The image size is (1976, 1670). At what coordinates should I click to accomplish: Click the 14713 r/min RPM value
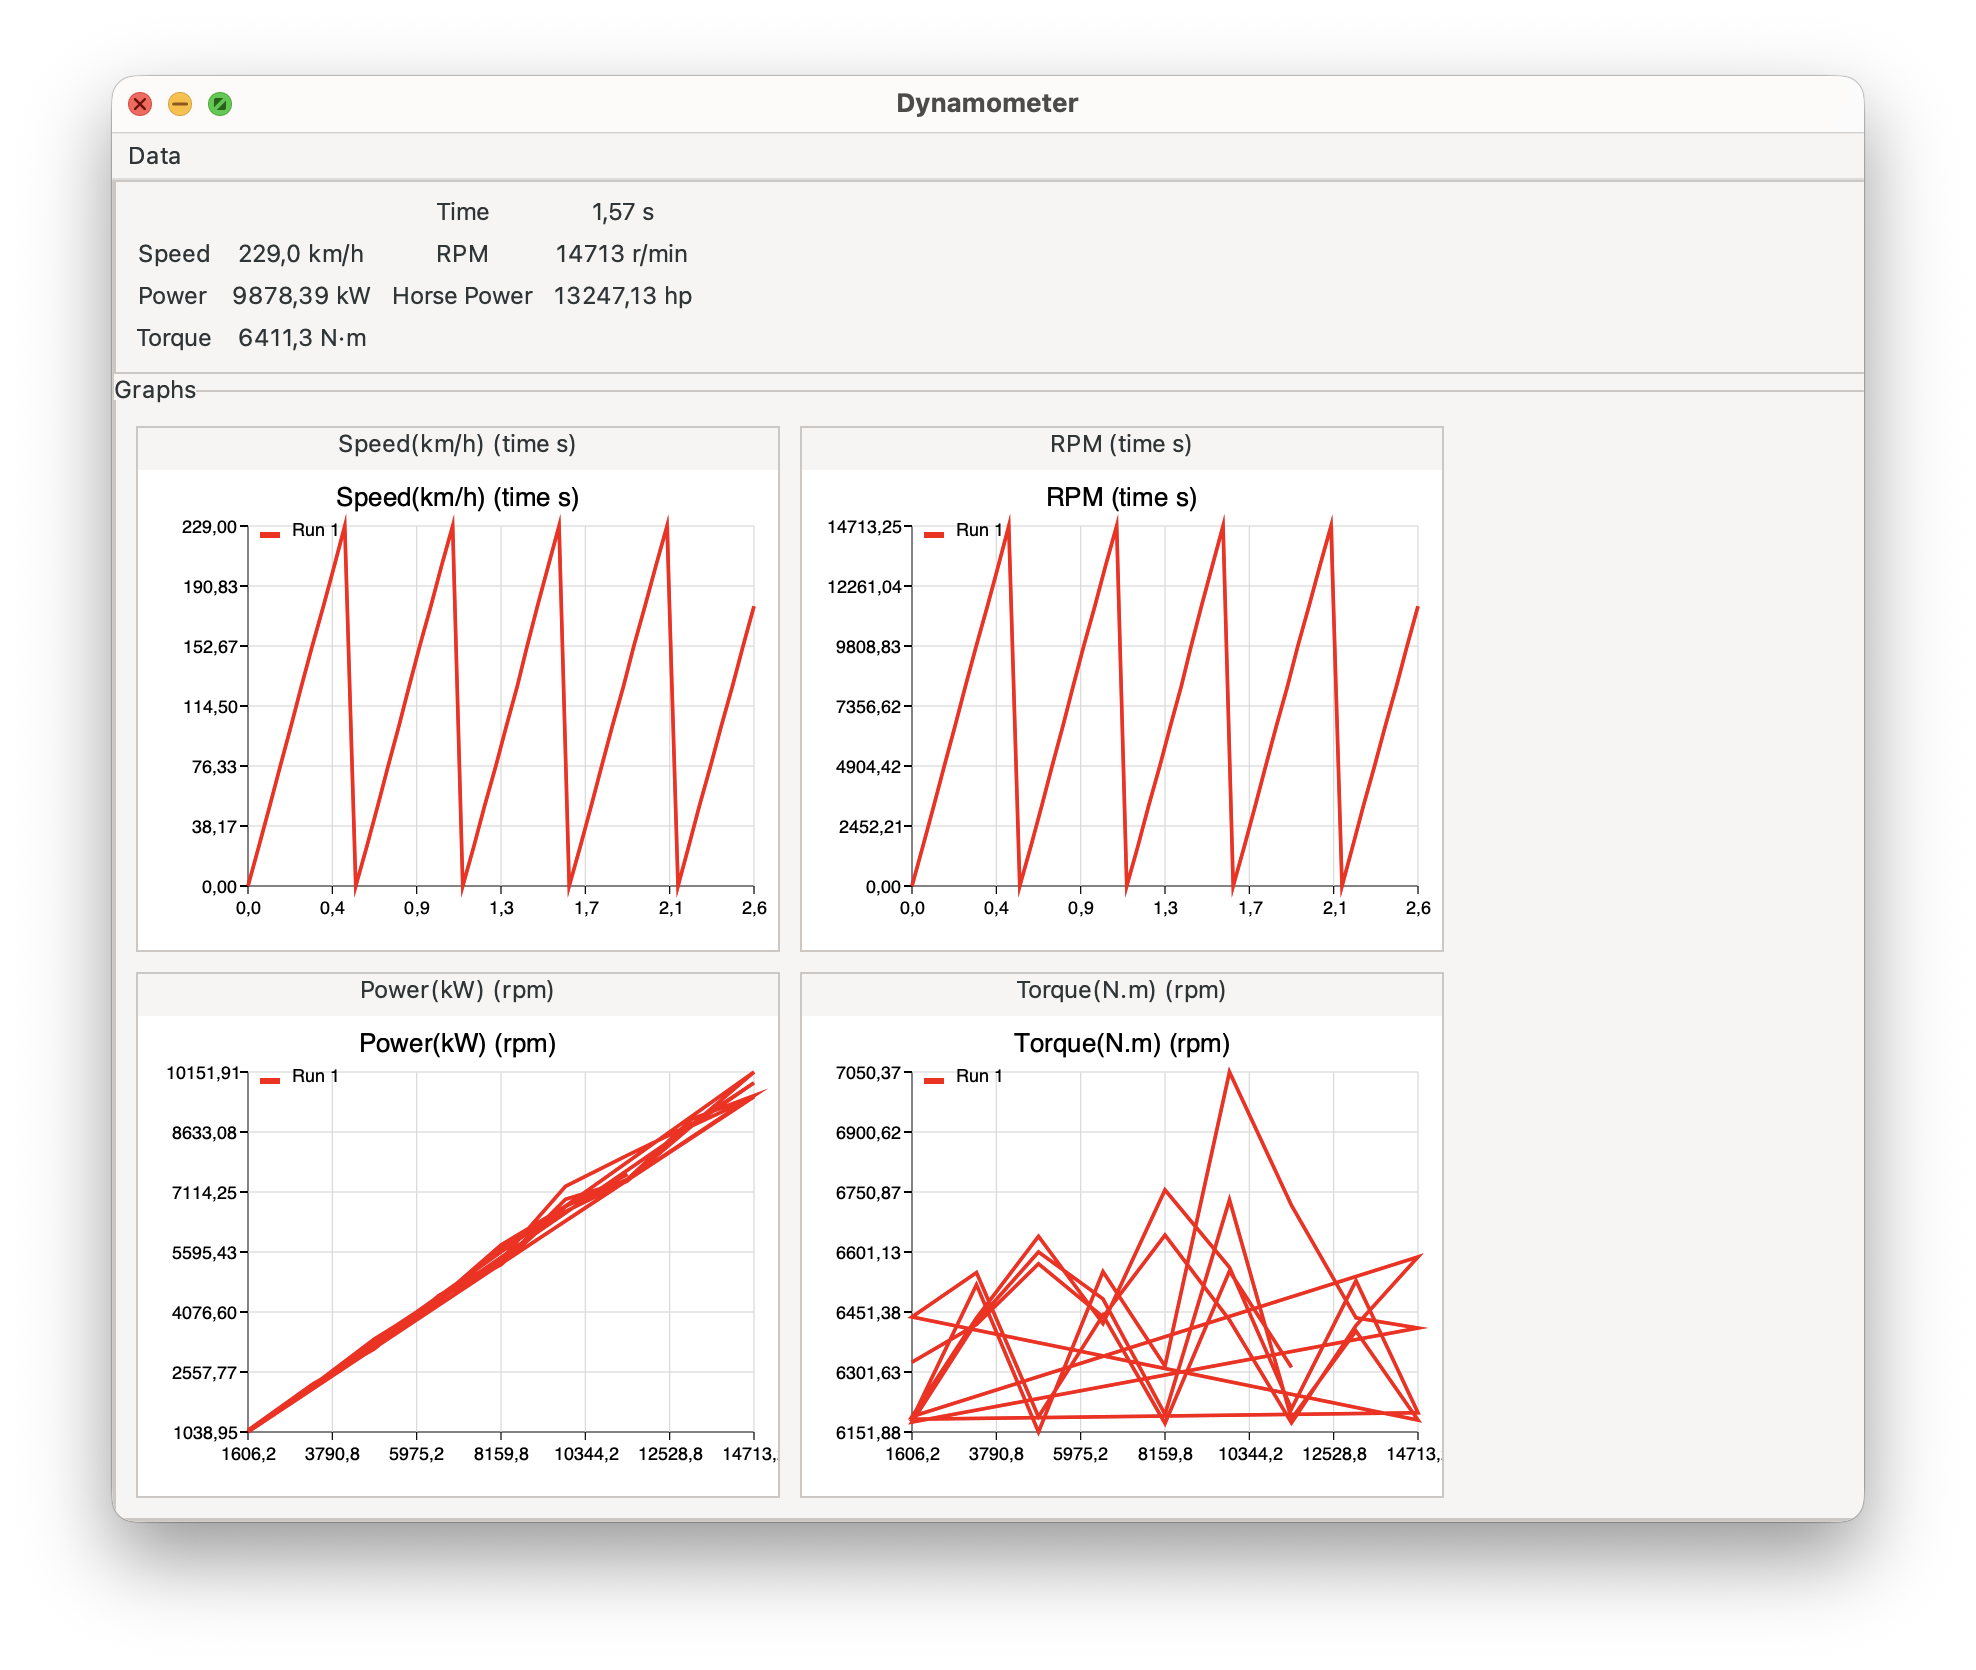pyautogui.click(x=621, y=254)
